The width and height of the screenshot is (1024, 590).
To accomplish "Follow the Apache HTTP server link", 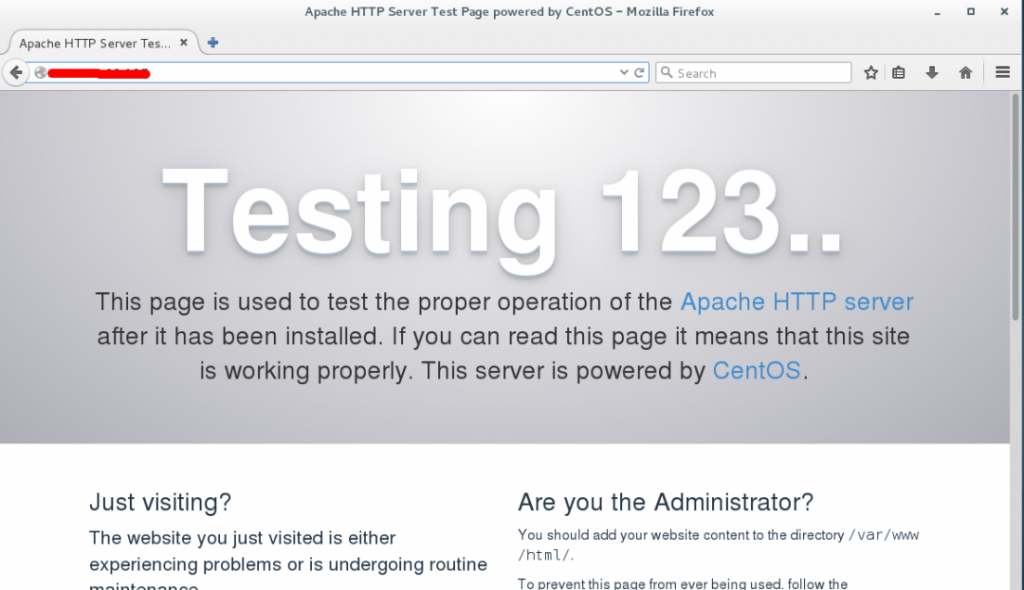I will 796,302.
